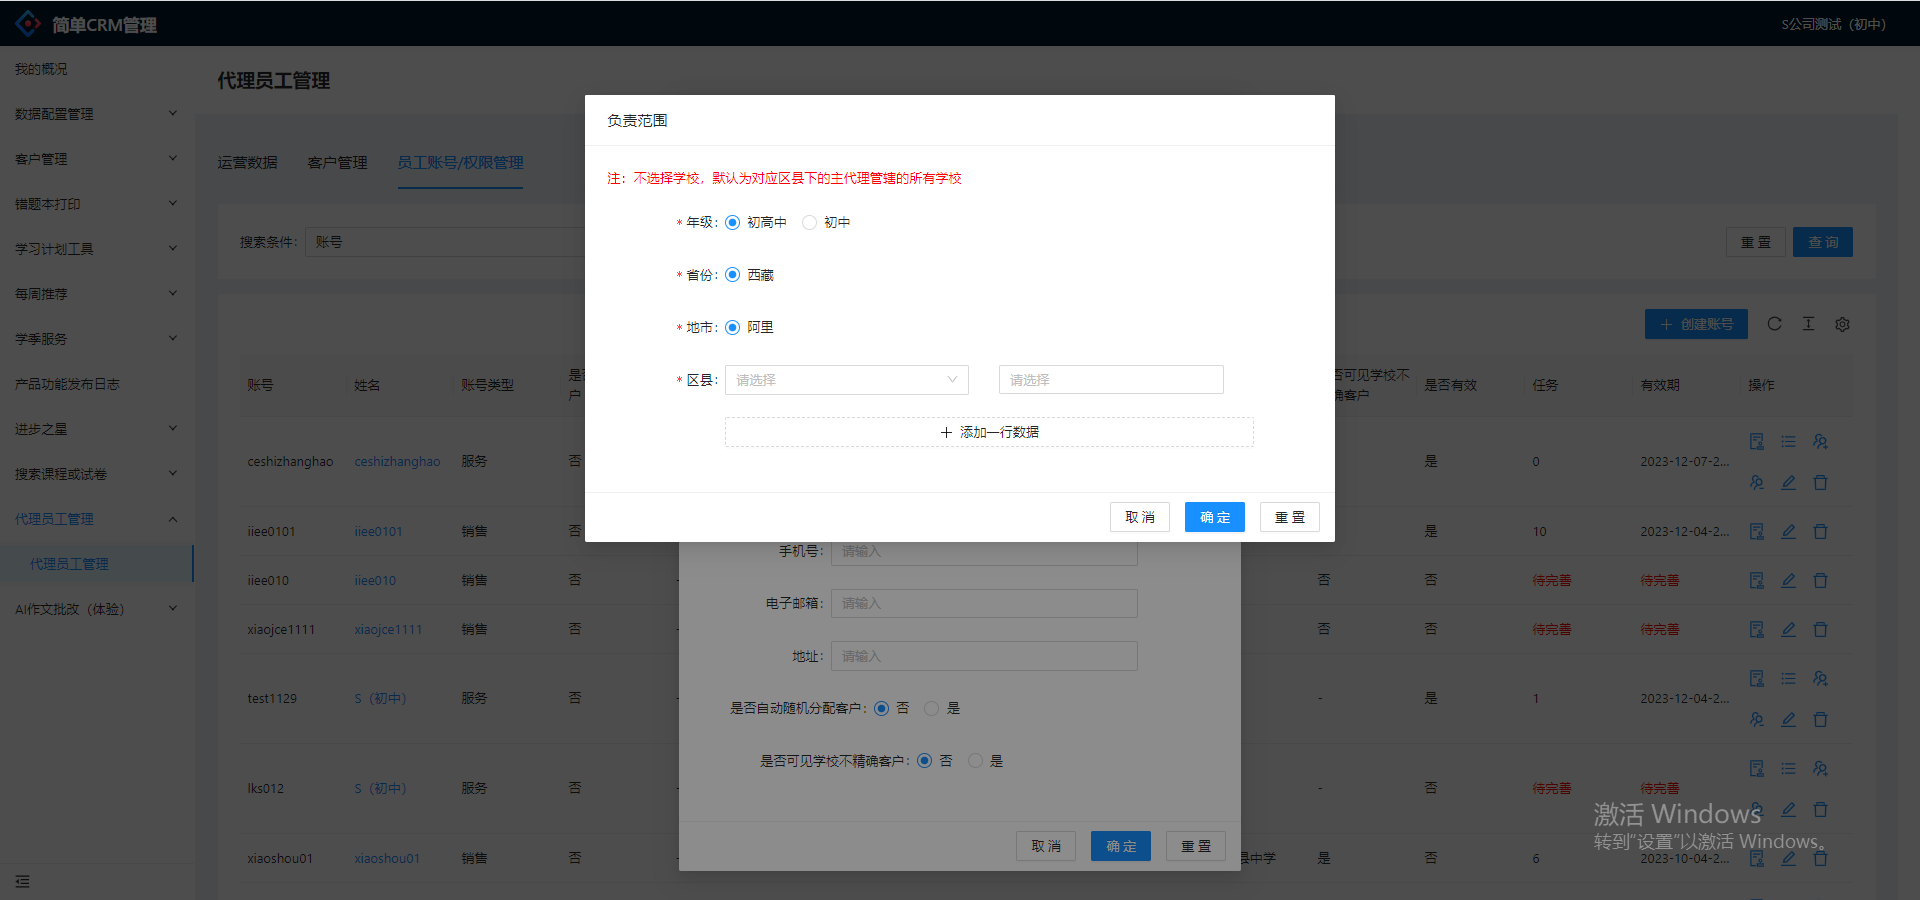Click the 简单CRM管理 logo icon
The image size is (1920, 900).
point(28,24)
